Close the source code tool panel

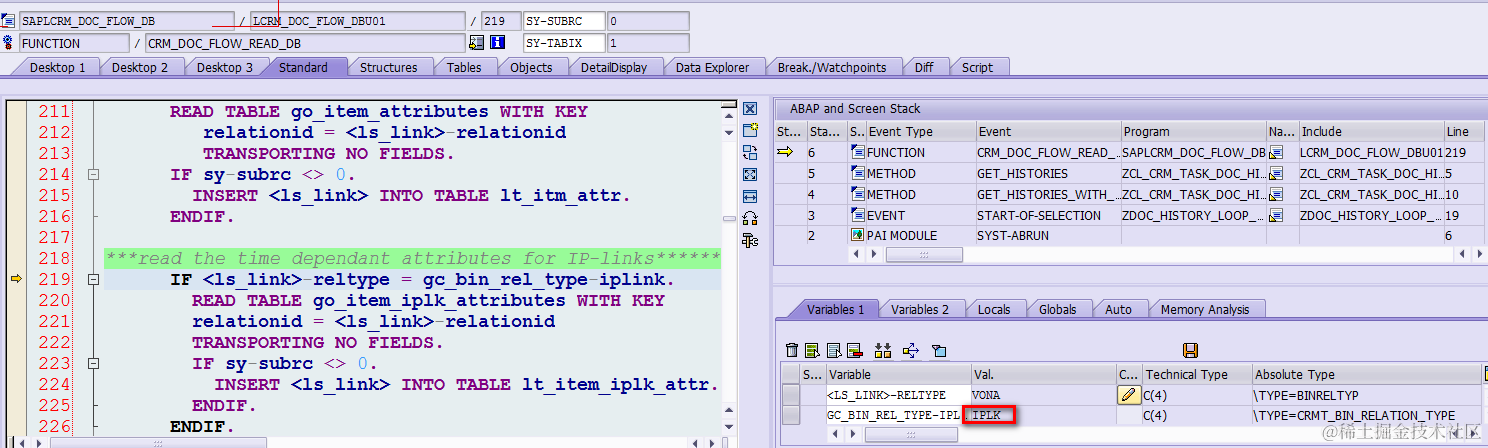(x=750, y=109)
